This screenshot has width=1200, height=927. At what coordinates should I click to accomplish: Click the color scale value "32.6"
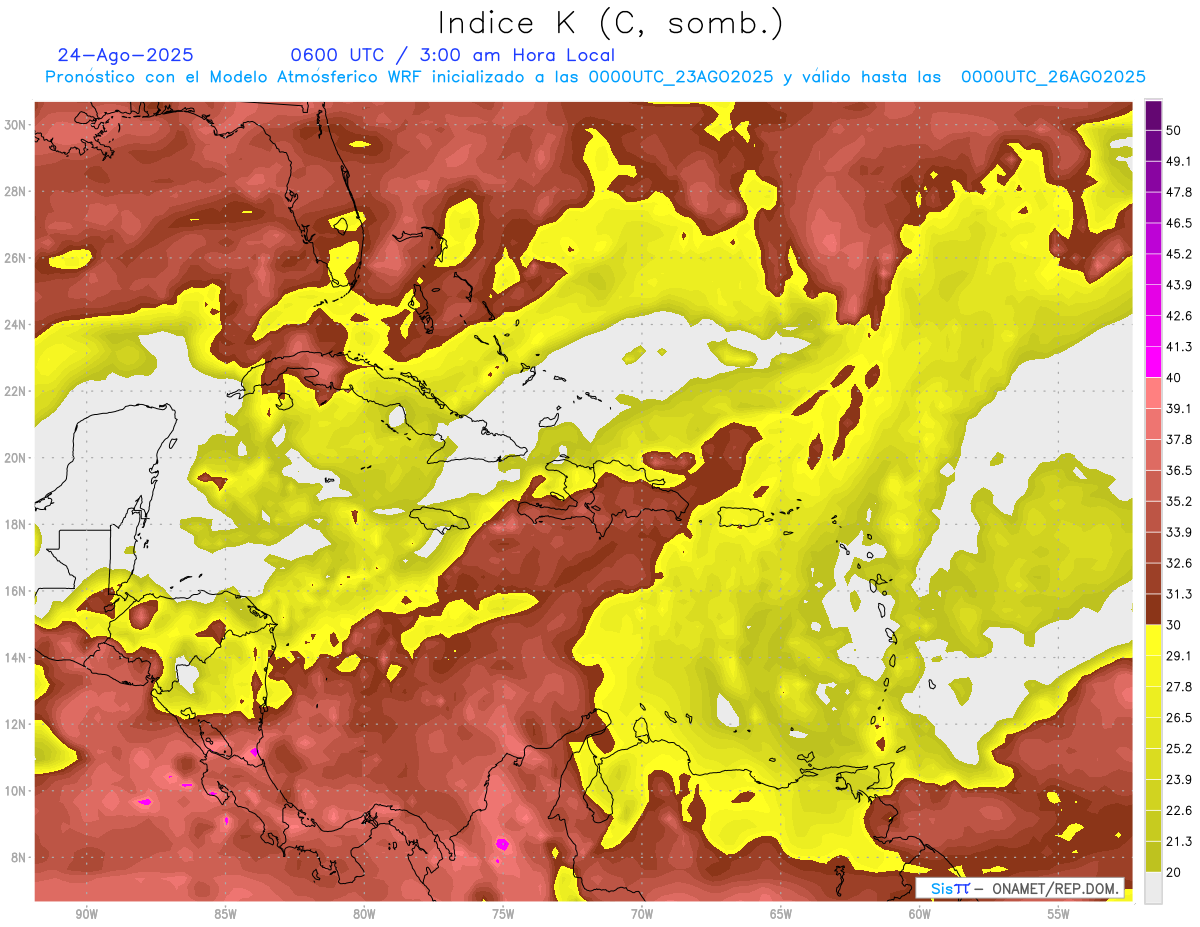pyautogui.click(x=1178, y=563)
